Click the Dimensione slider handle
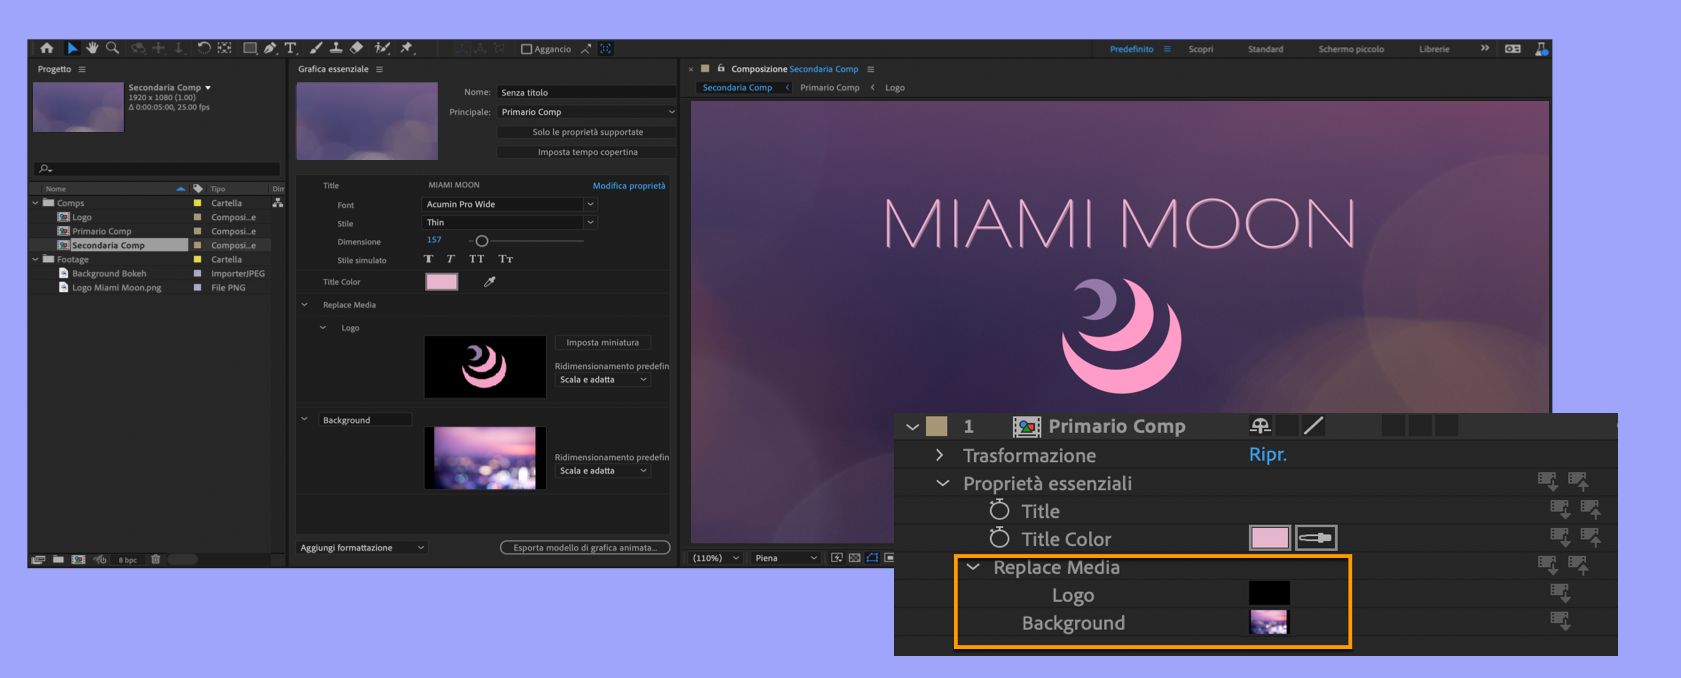 point(481,241)
